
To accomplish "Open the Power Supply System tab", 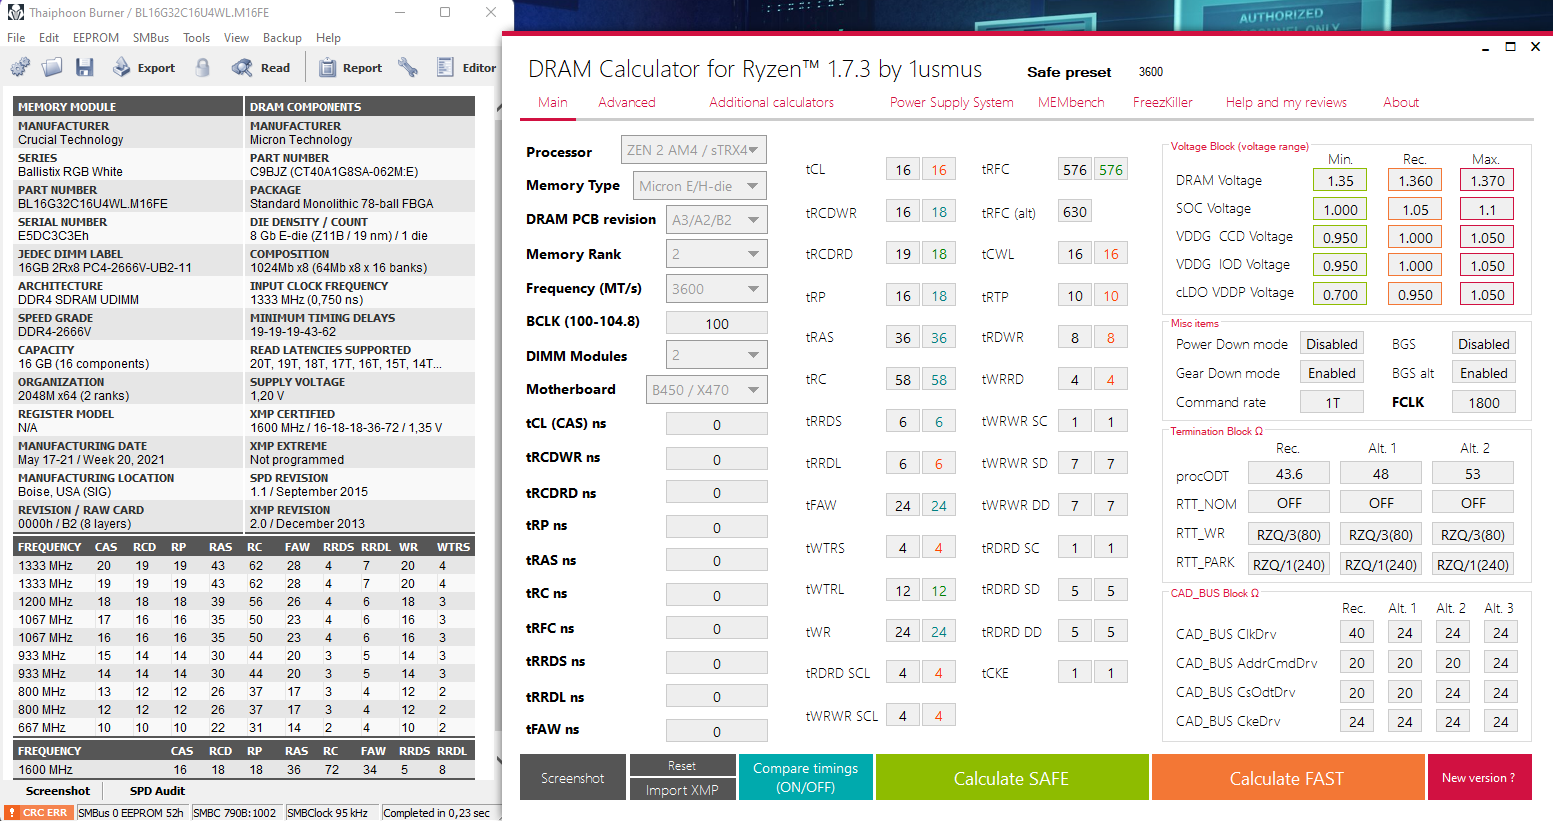I will [951, 102].
